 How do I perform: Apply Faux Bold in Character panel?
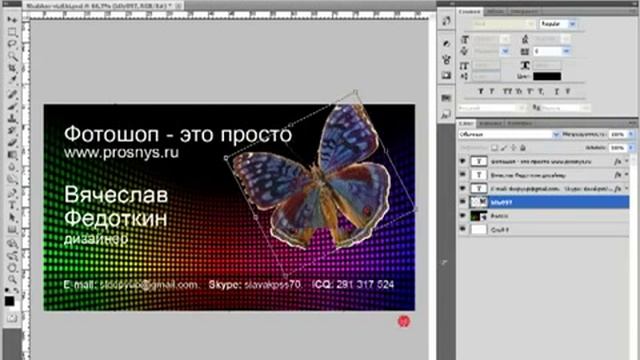(481, 91)
